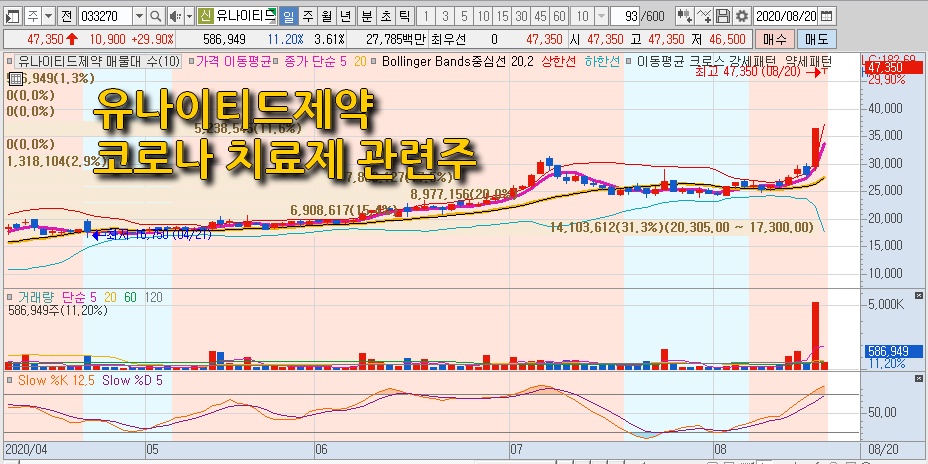Click the 전 button
This screenshot has width=928, height=464.
tap(67, 16)
